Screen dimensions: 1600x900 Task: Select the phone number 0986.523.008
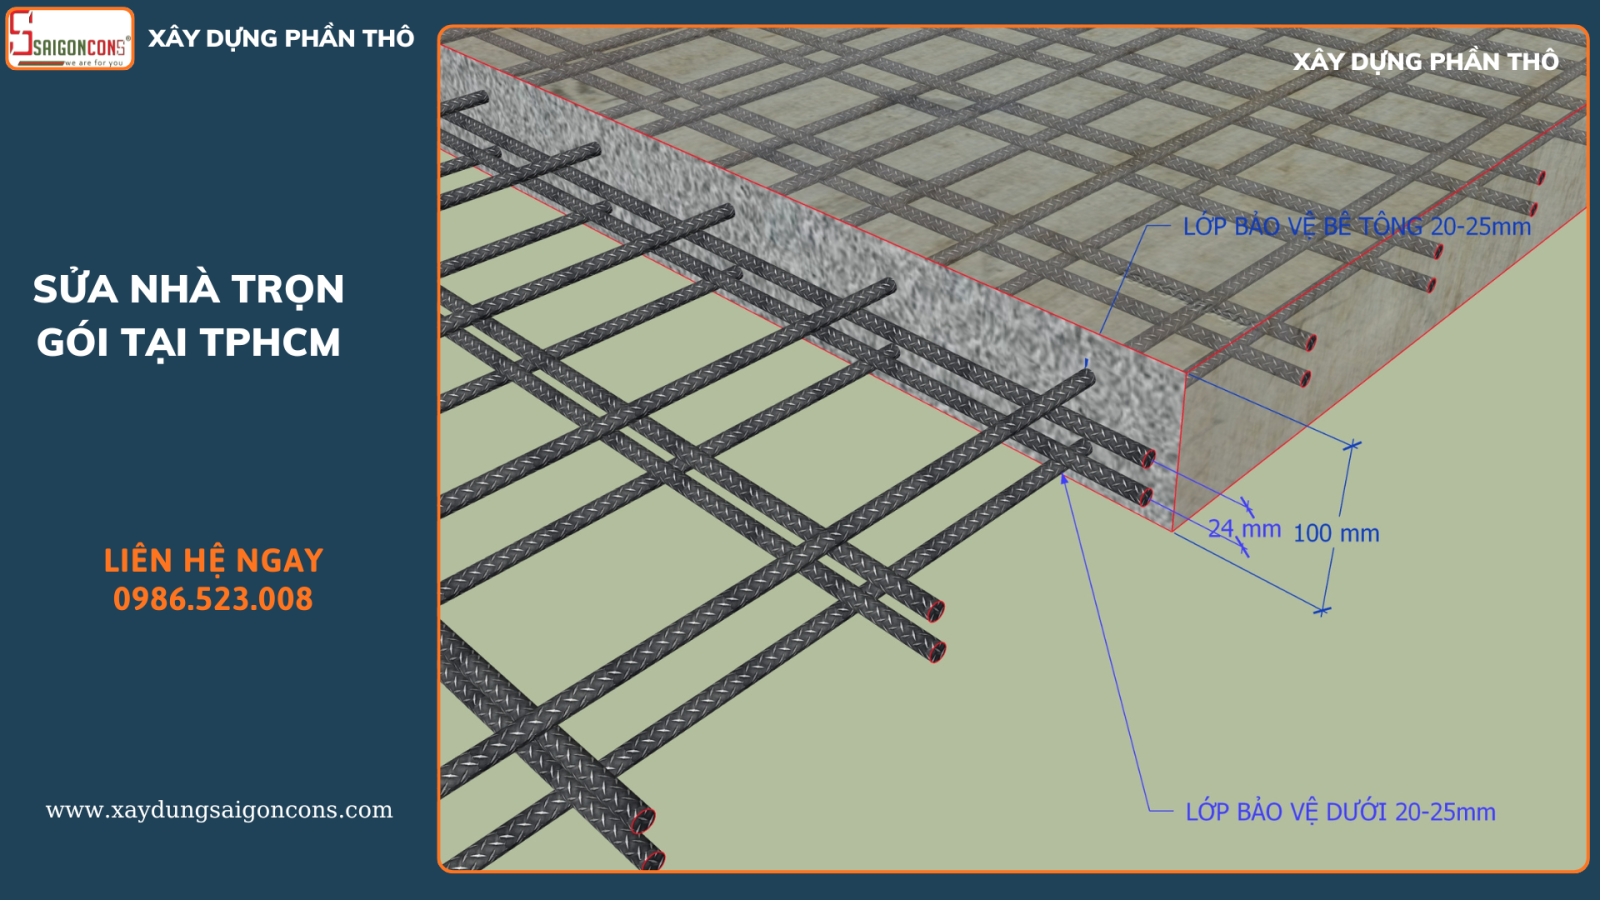click(213, 599)
